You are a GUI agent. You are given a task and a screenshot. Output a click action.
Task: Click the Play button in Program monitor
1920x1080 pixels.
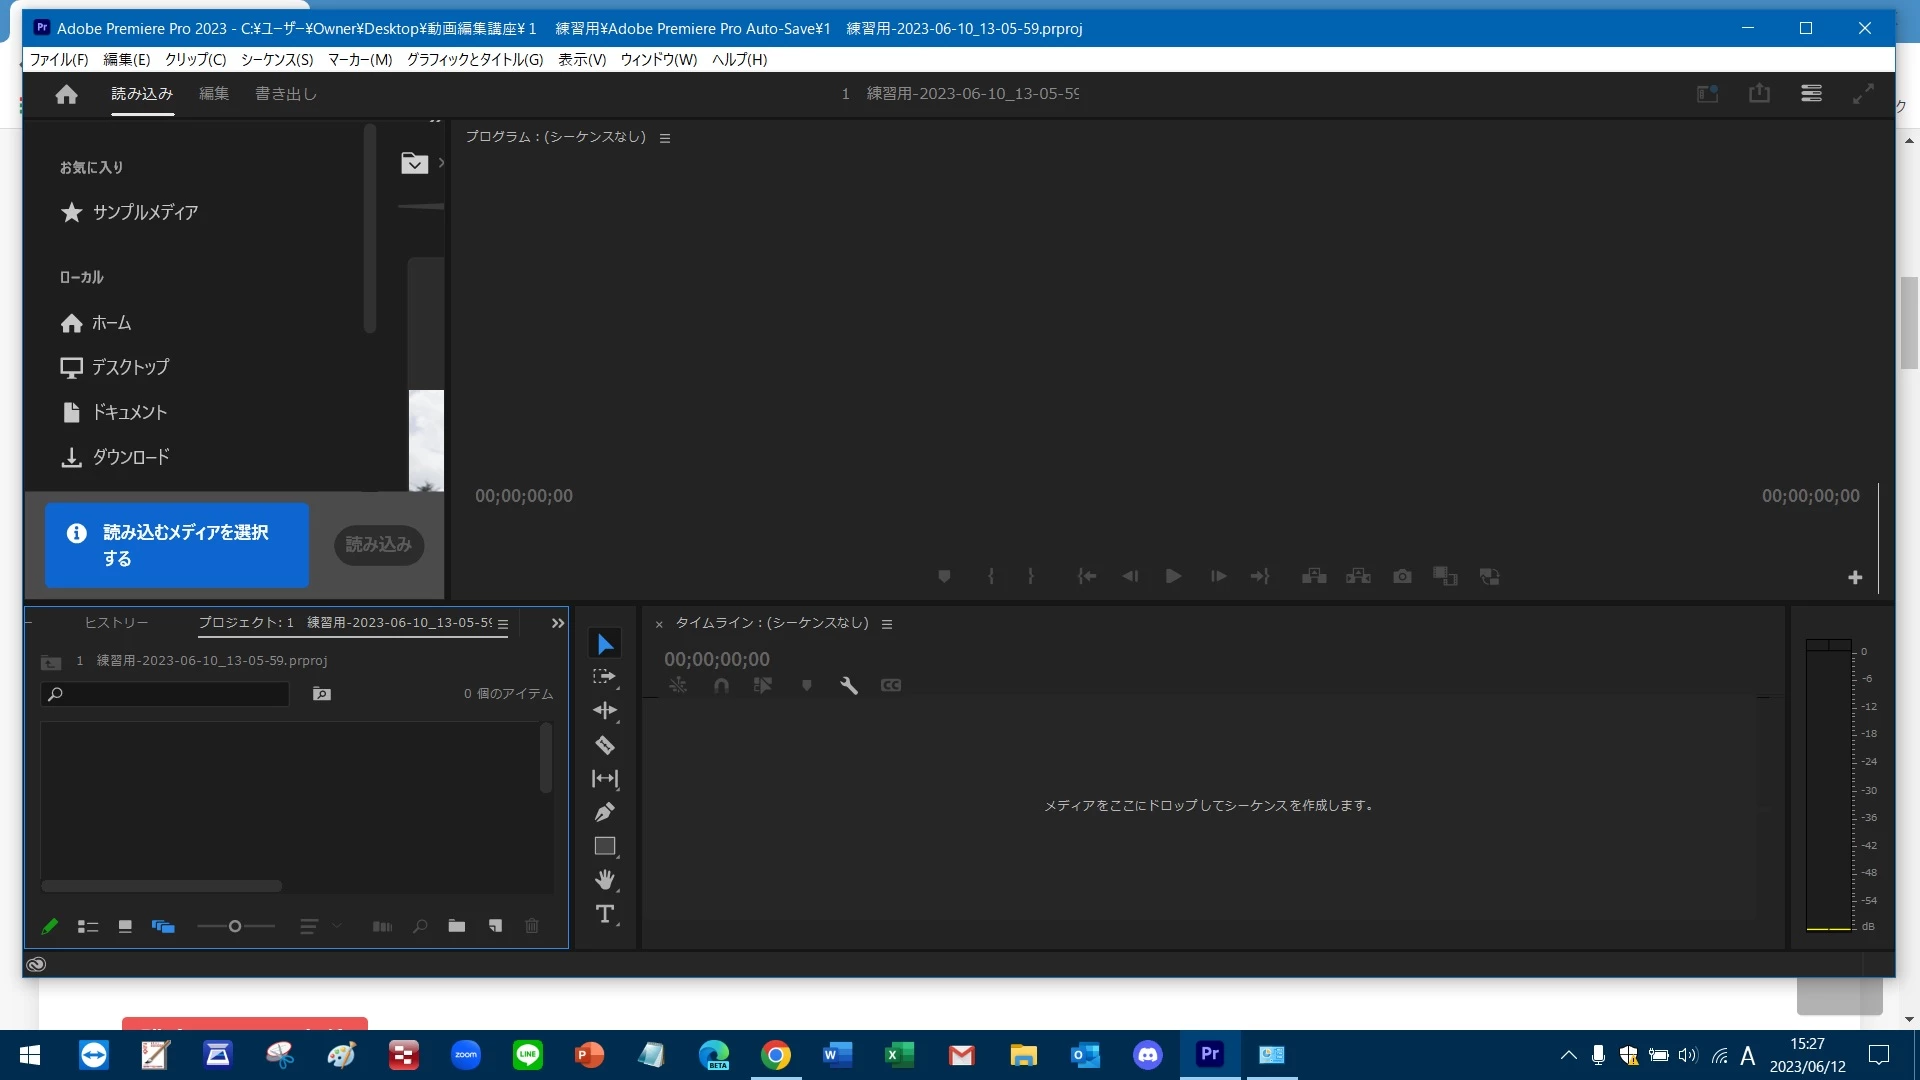point(1174,576)
